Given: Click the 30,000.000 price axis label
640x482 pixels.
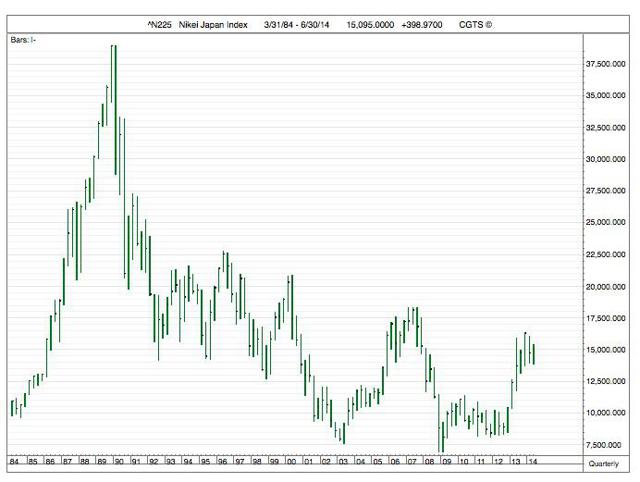Looking at the screenshot, I should tap(606, 159).
